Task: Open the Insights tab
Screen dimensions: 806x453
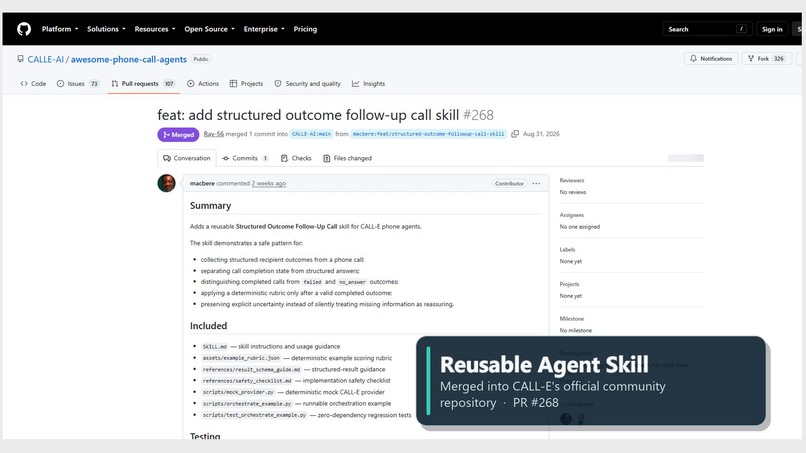Action: pyautogui.click(x=369, y=83)
